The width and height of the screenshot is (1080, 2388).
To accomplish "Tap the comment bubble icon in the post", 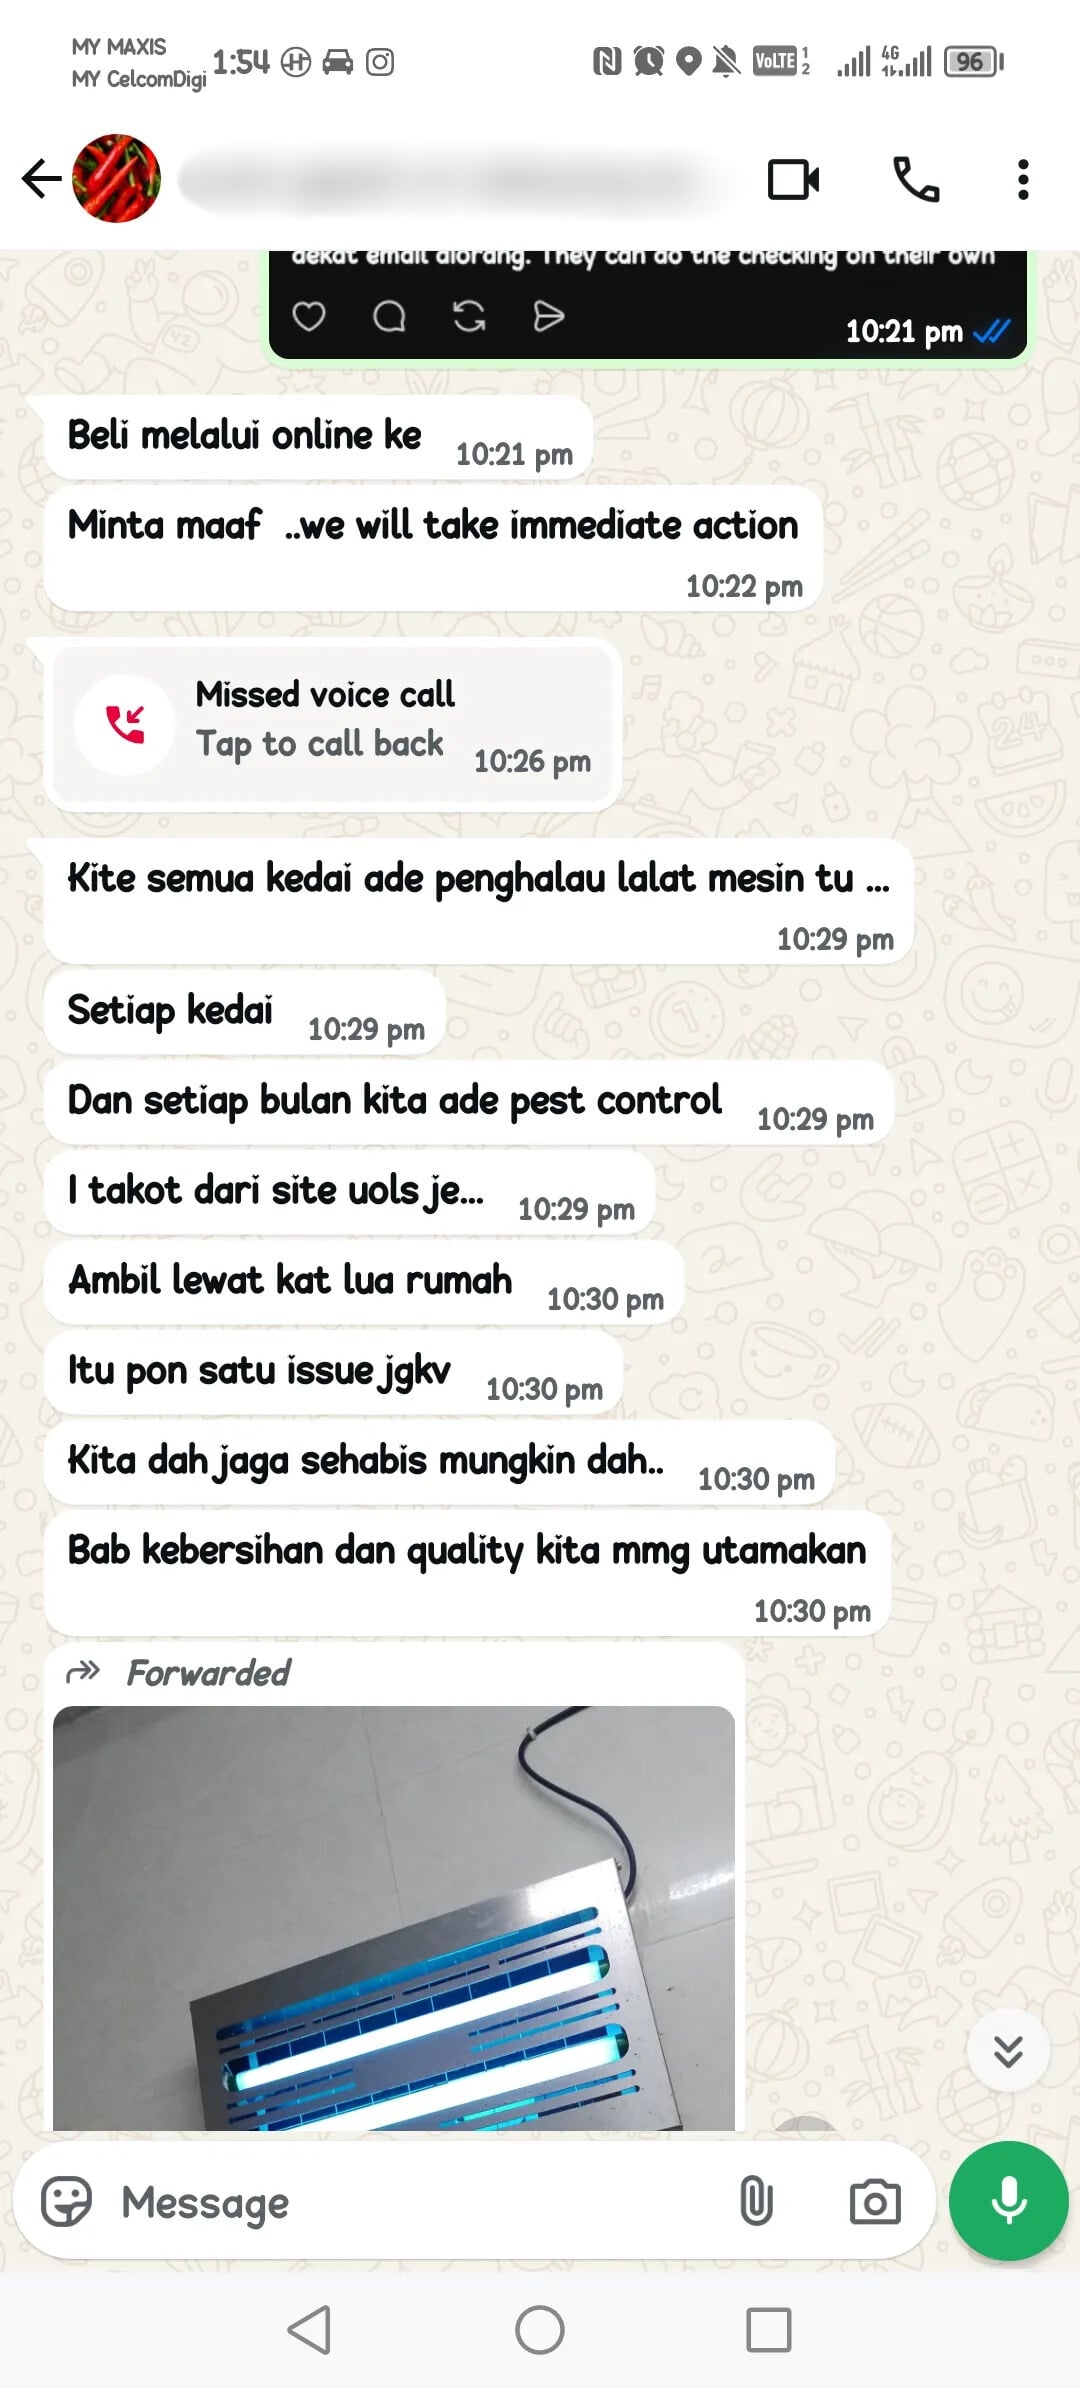I will tap(389, 317).
